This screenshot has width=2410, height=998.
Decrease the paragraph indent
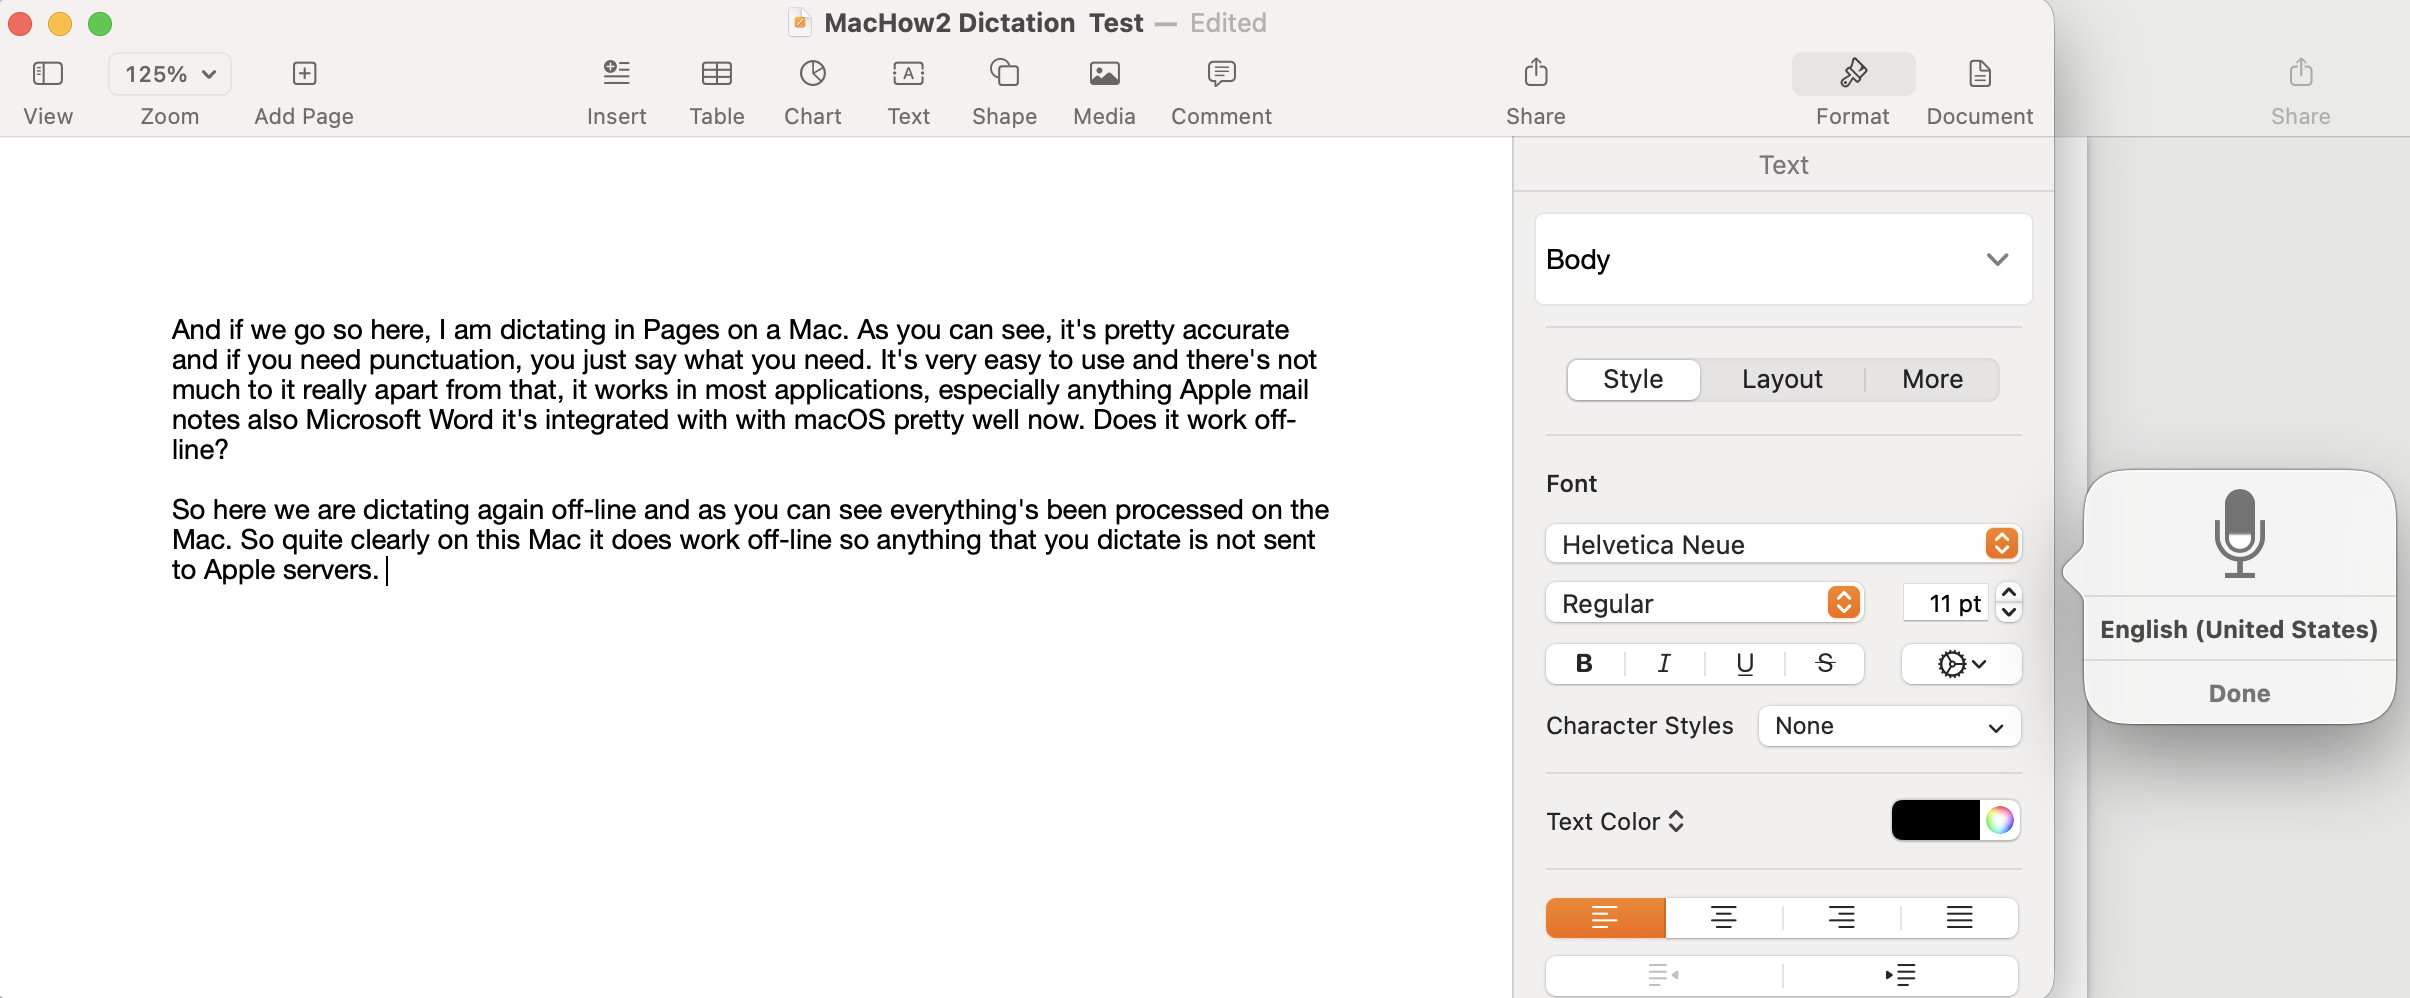pyautogui.click(x=1664, y=974)
